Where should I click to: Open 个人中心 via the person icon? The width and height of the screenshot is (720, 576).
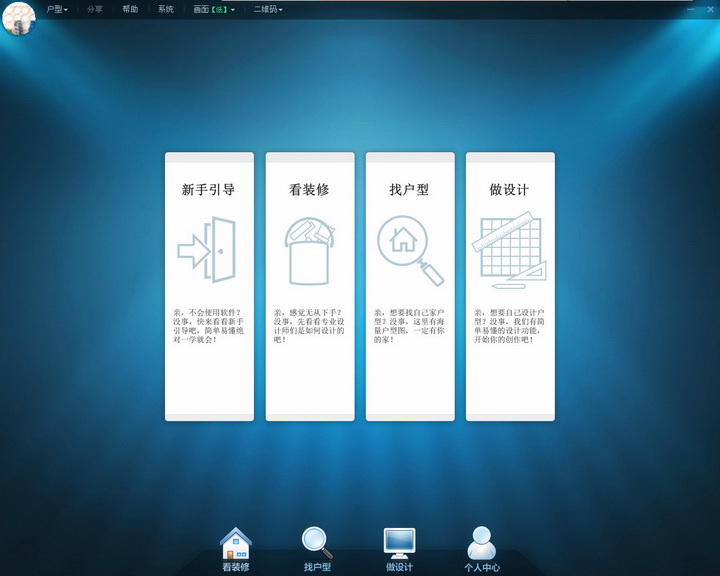pyautogui.click(x=481, y=543)
